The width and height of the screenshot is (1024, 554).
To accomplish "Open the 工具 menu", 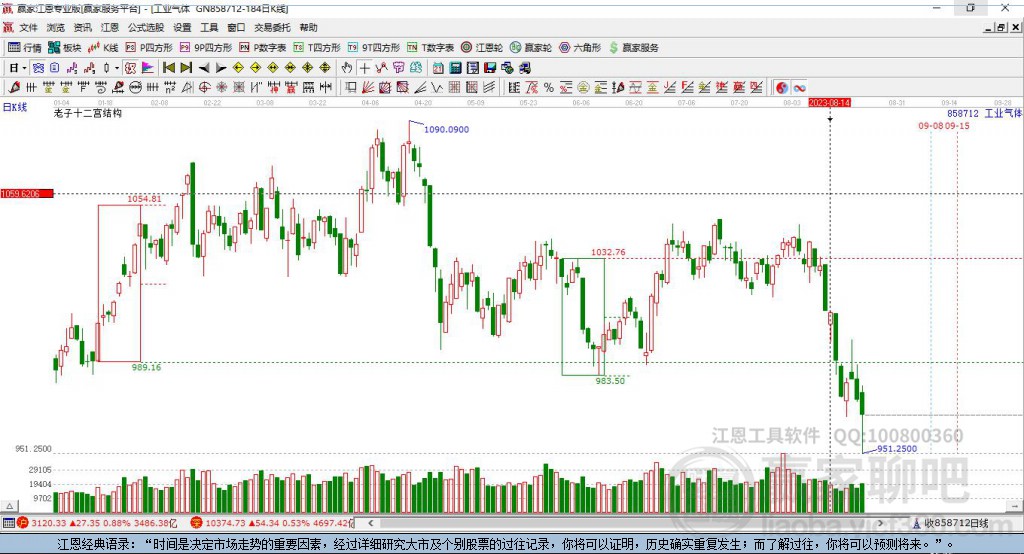I will (x=209, y=27).
